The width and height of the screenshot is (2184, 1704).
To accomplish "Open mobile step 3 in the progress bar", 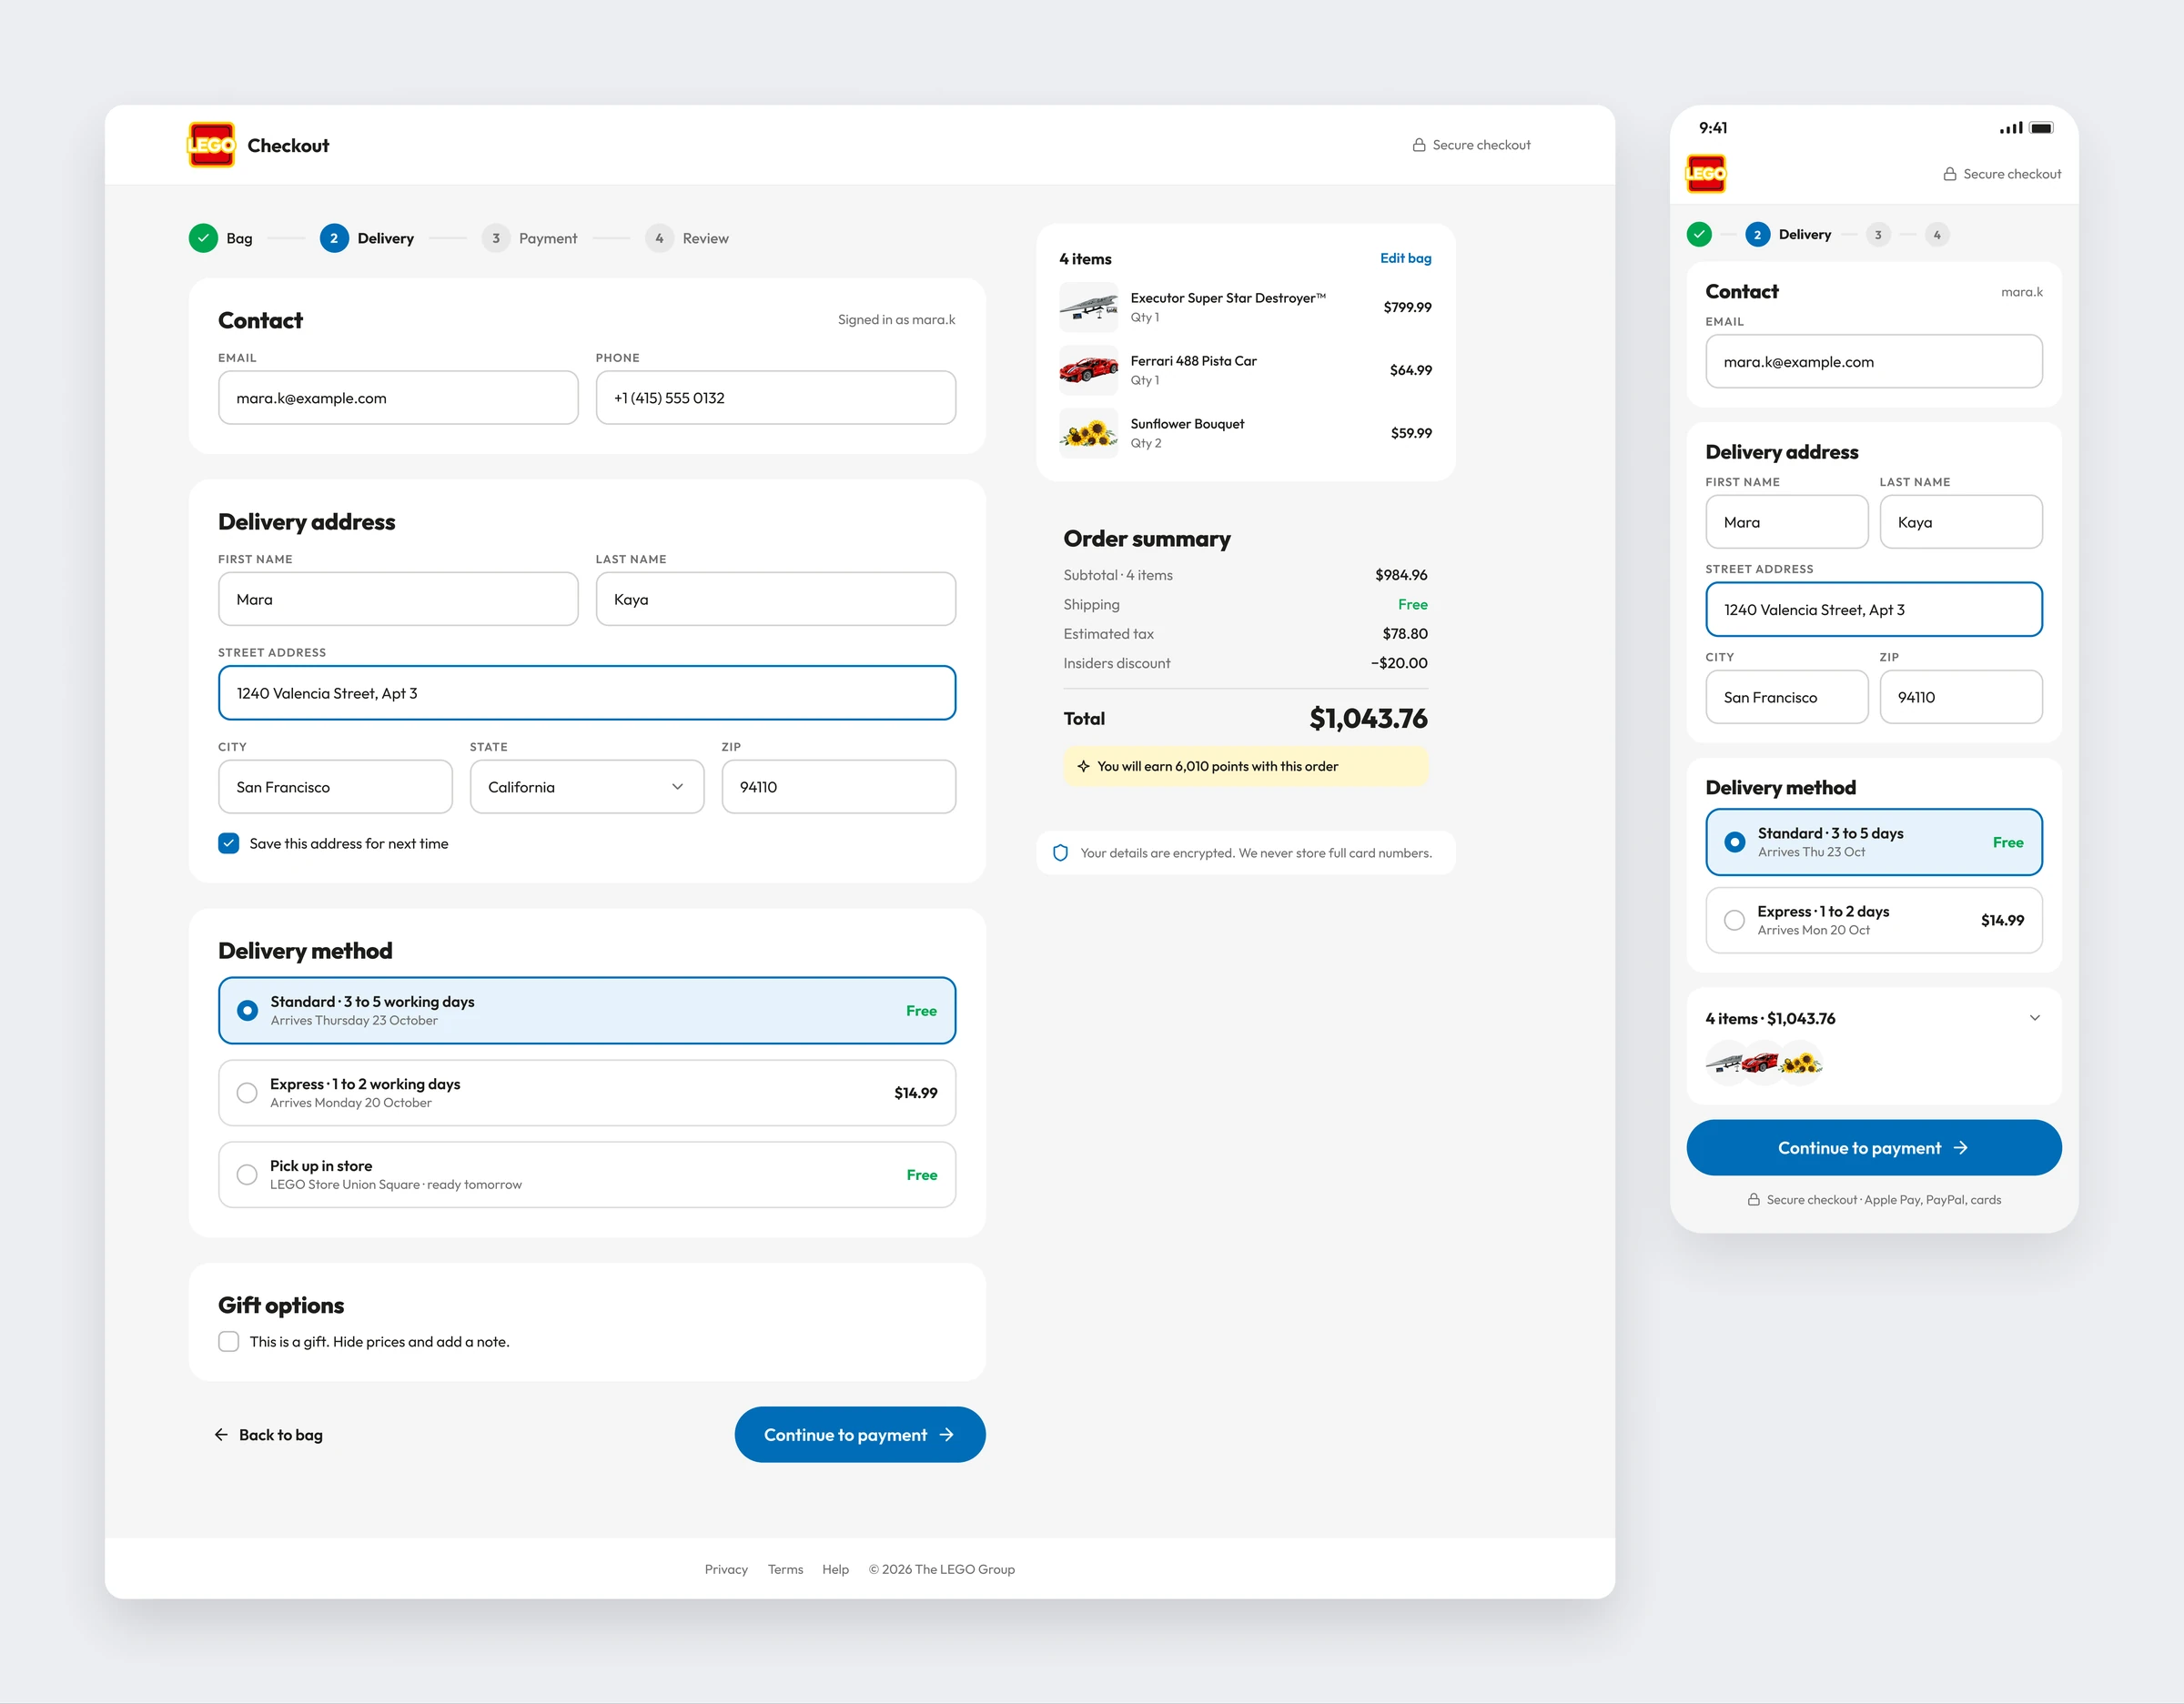I will coord(1878,235).
